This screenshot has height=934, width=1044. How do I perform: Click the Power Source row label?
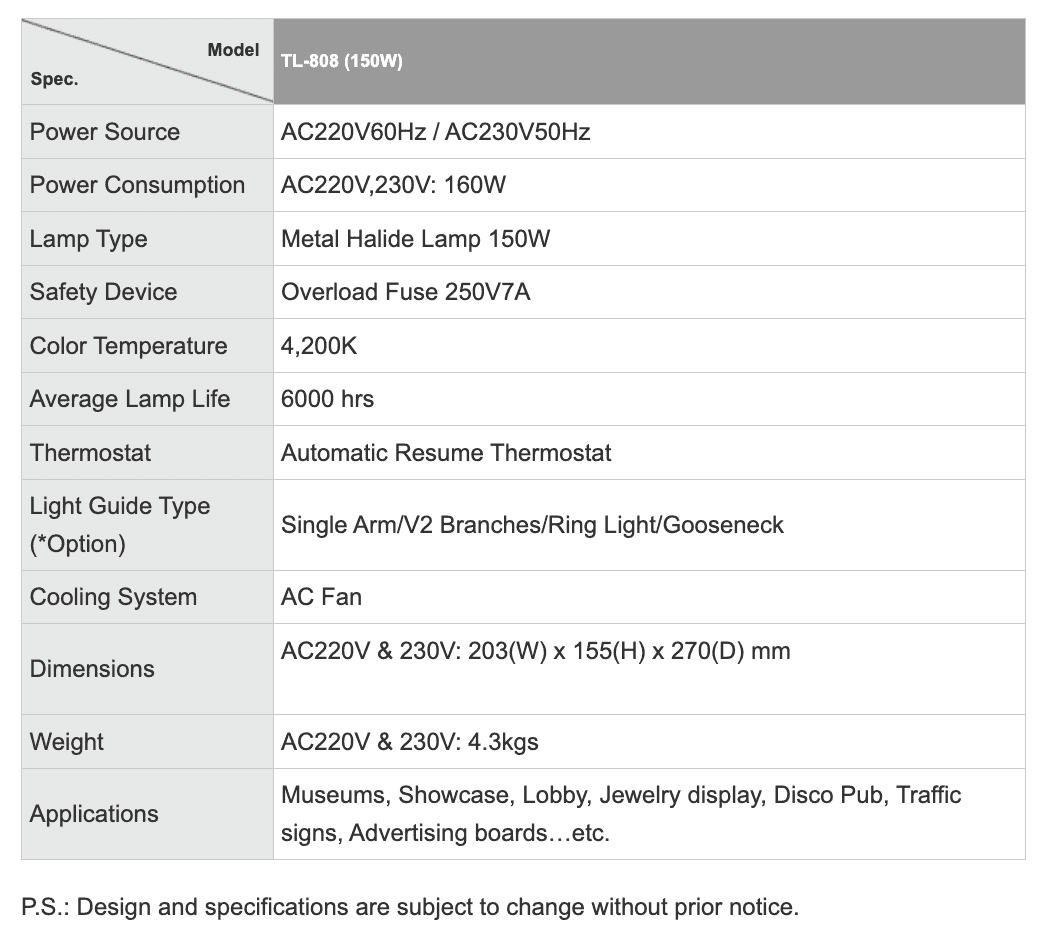[x=105, y=132]
